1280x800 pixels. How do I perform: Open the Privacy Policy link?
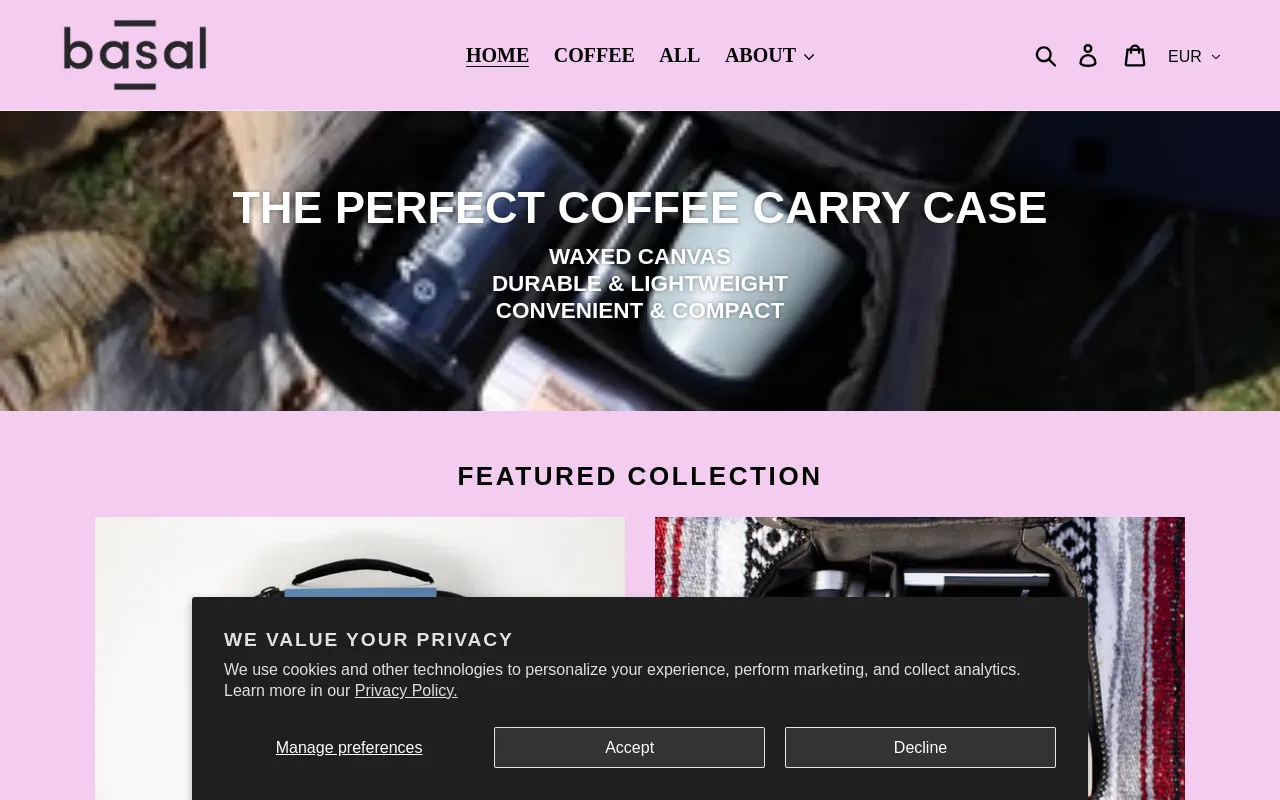point(406,690)
